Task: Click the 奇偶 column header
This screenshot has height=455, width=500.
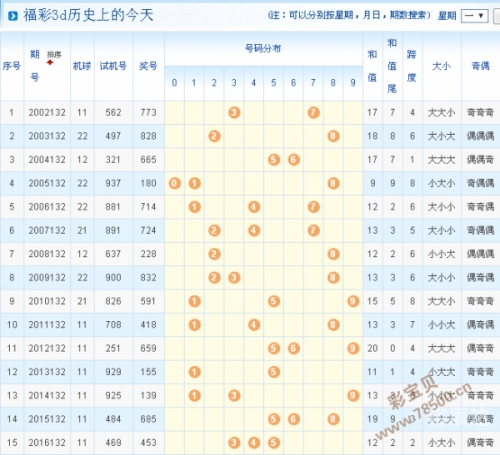Action: pyautogui.click(x=480, y=66)
